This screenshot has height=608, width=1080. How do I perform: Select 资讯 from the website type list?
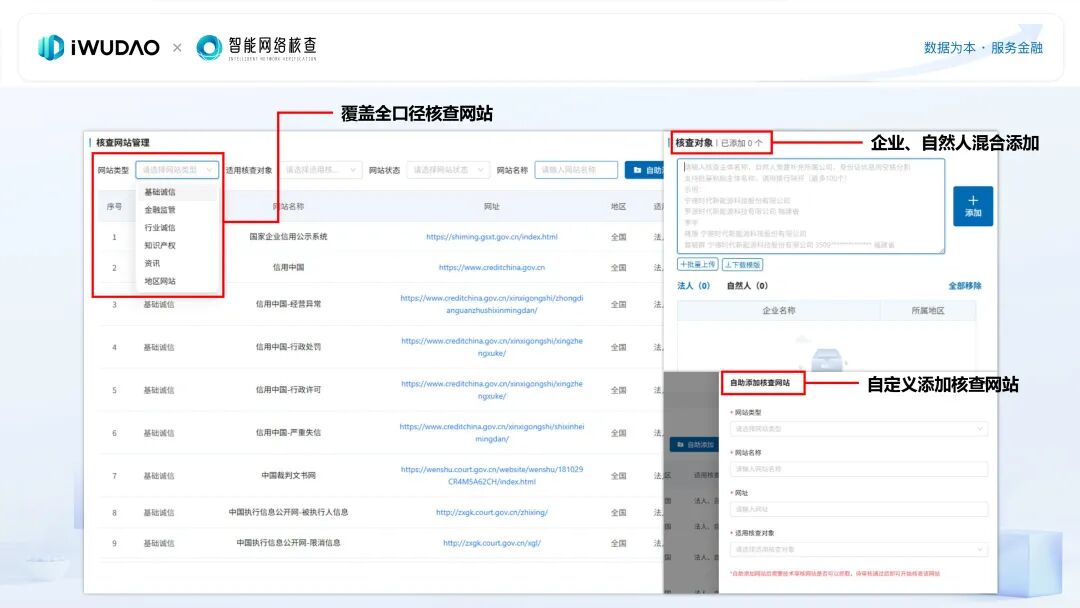coord(152,264)
